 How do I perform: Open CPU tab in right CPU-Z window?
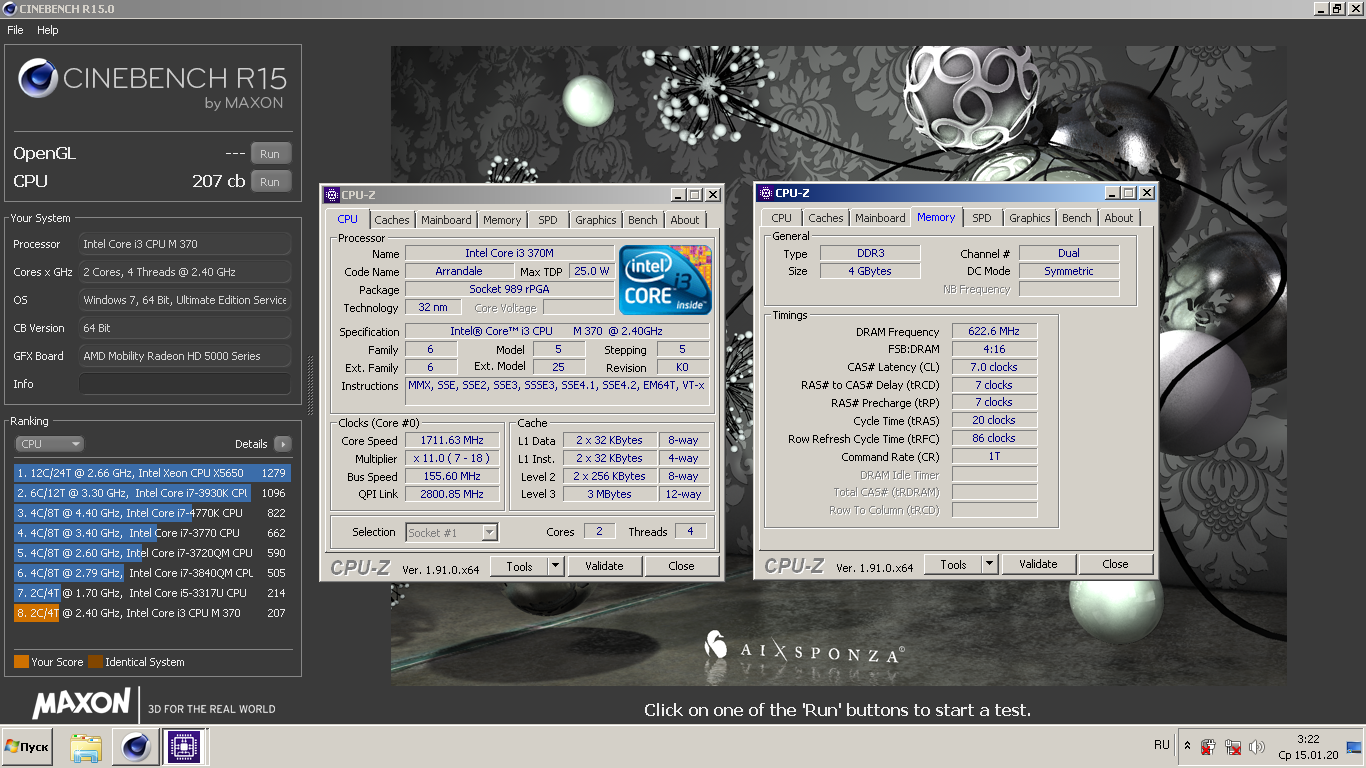tap(781, 218)
